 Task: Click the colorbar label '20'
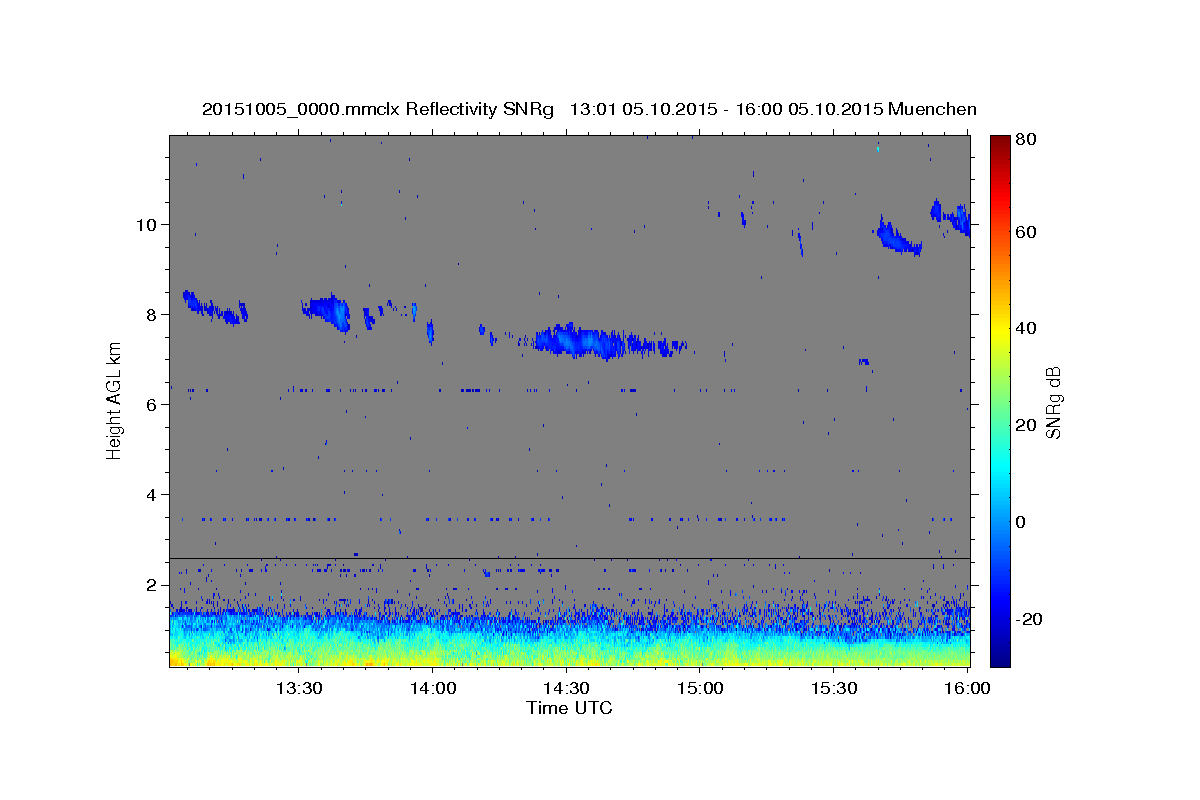coord(1028,425)
